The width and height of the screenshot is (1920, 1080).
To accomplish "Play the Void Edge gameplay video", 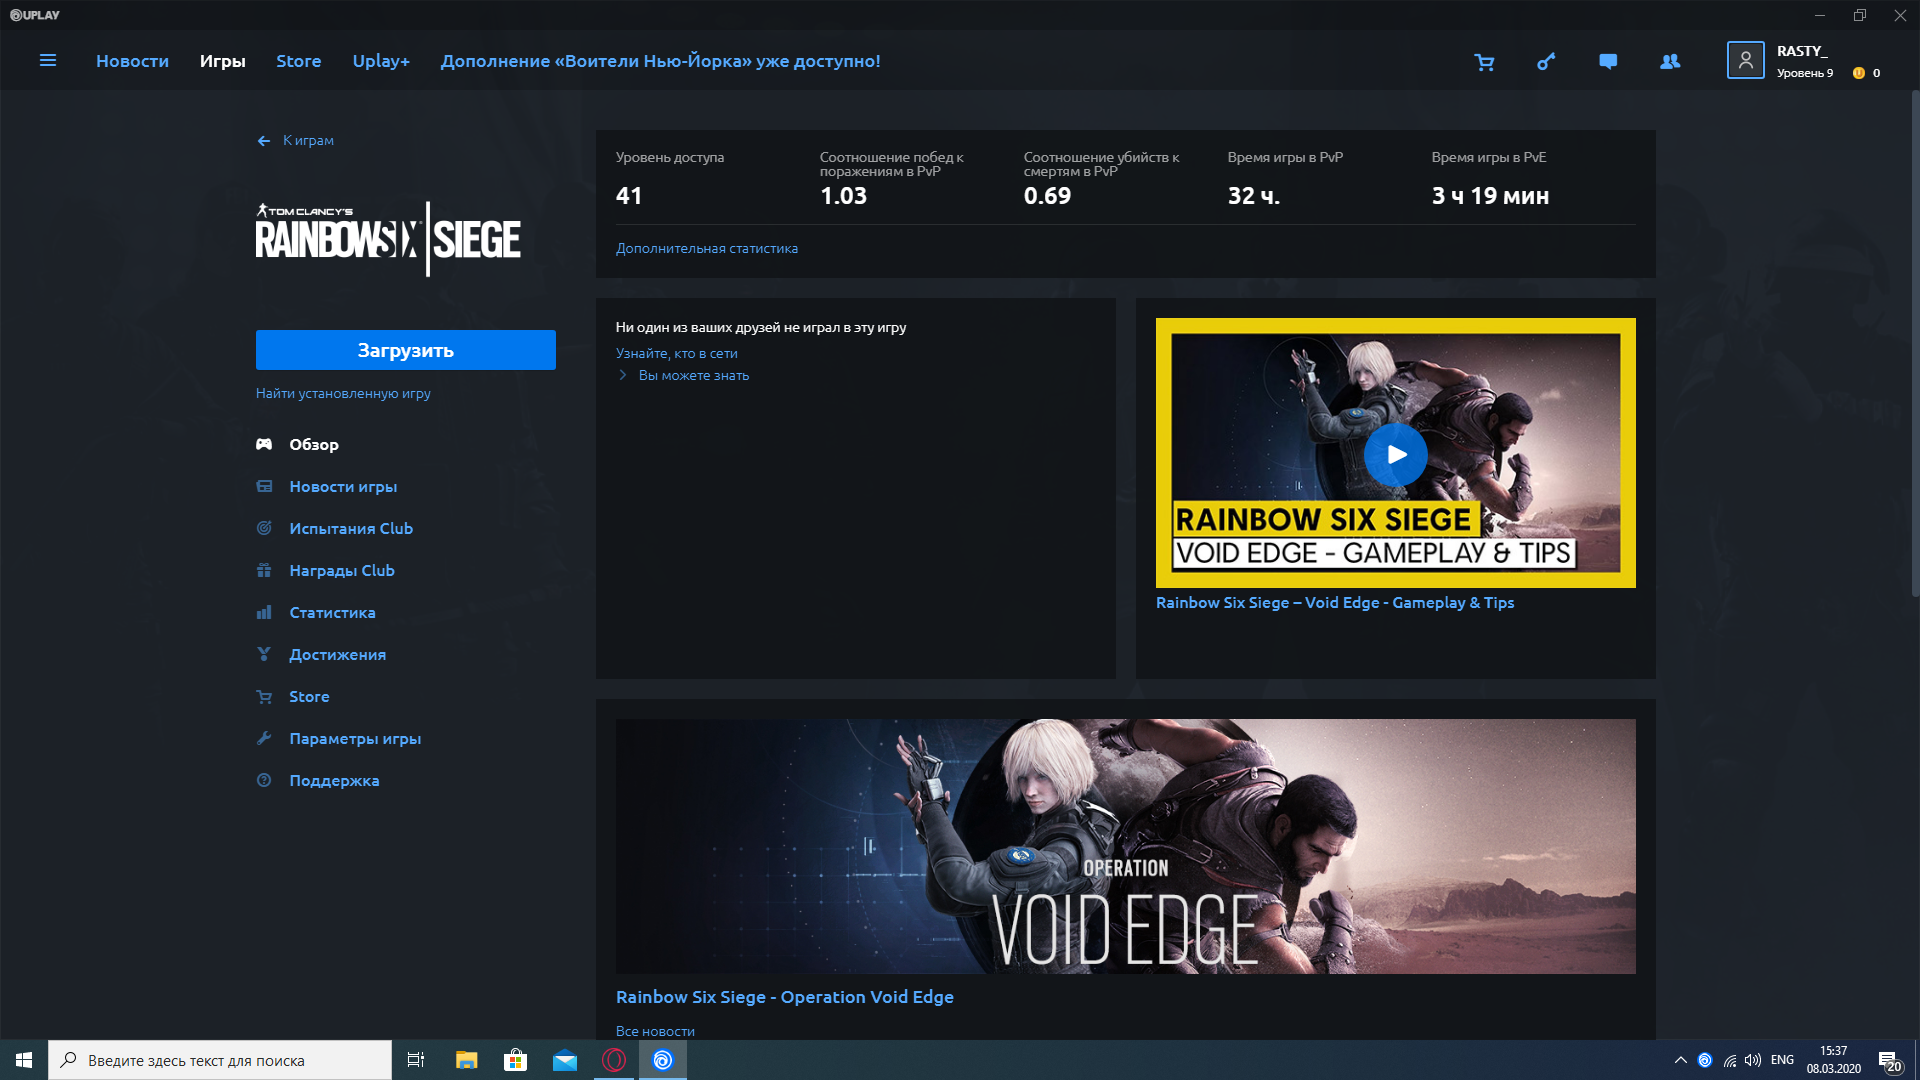I will [x=1395, y=454].
